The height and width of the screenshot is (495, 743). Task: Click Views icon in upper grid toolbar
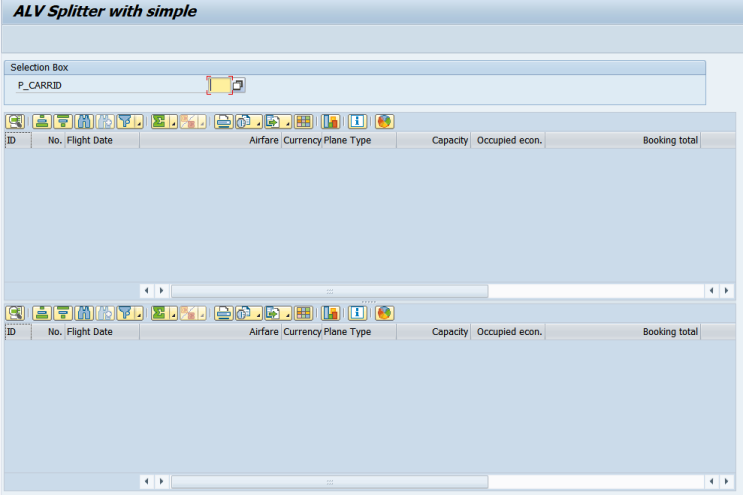click(244, 122)
